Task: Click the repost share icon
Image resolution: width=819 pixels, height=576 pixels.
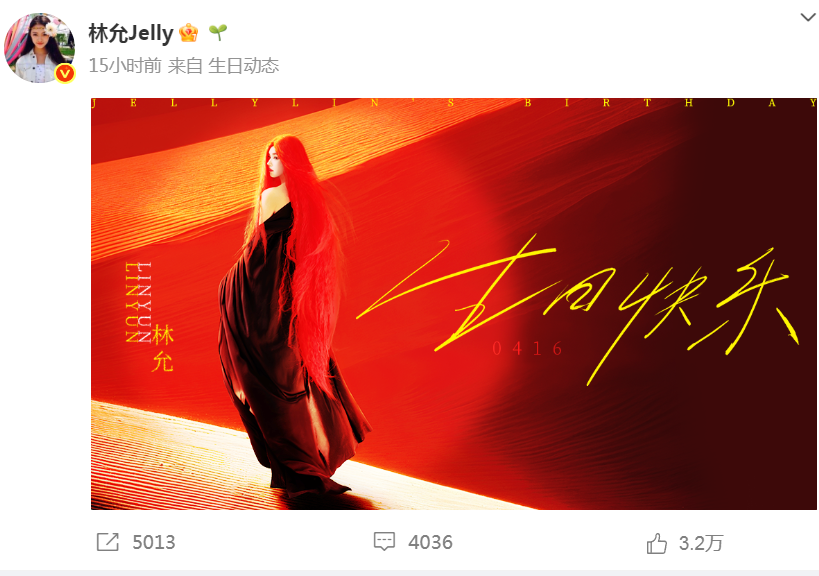Action: 108,542
